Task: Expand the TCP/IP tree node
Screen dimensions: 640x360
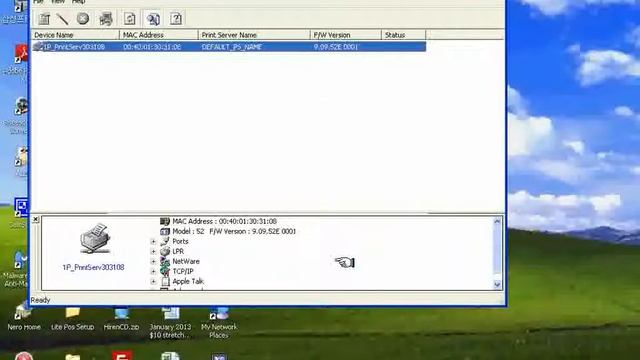Action: point(153,271)
